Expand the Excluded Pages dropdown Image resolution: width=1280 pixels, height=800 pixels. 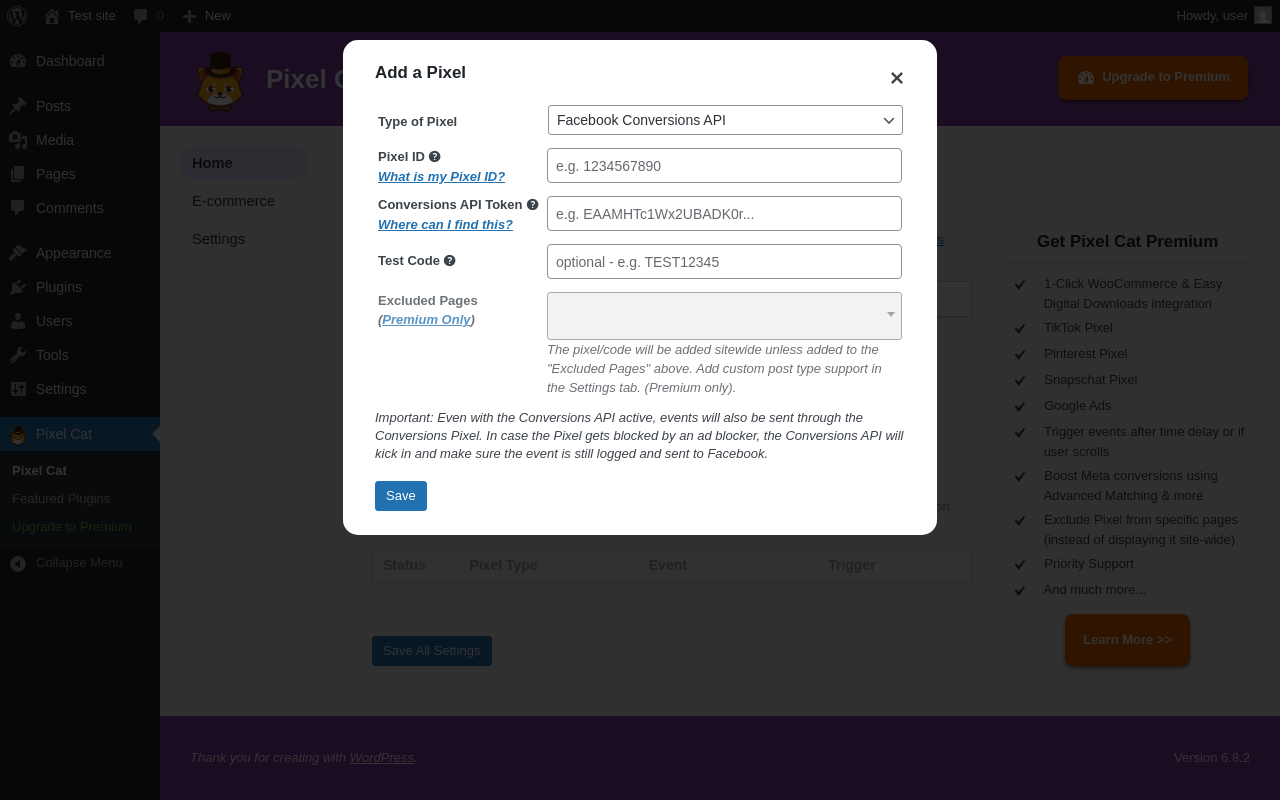pos(724,316)
